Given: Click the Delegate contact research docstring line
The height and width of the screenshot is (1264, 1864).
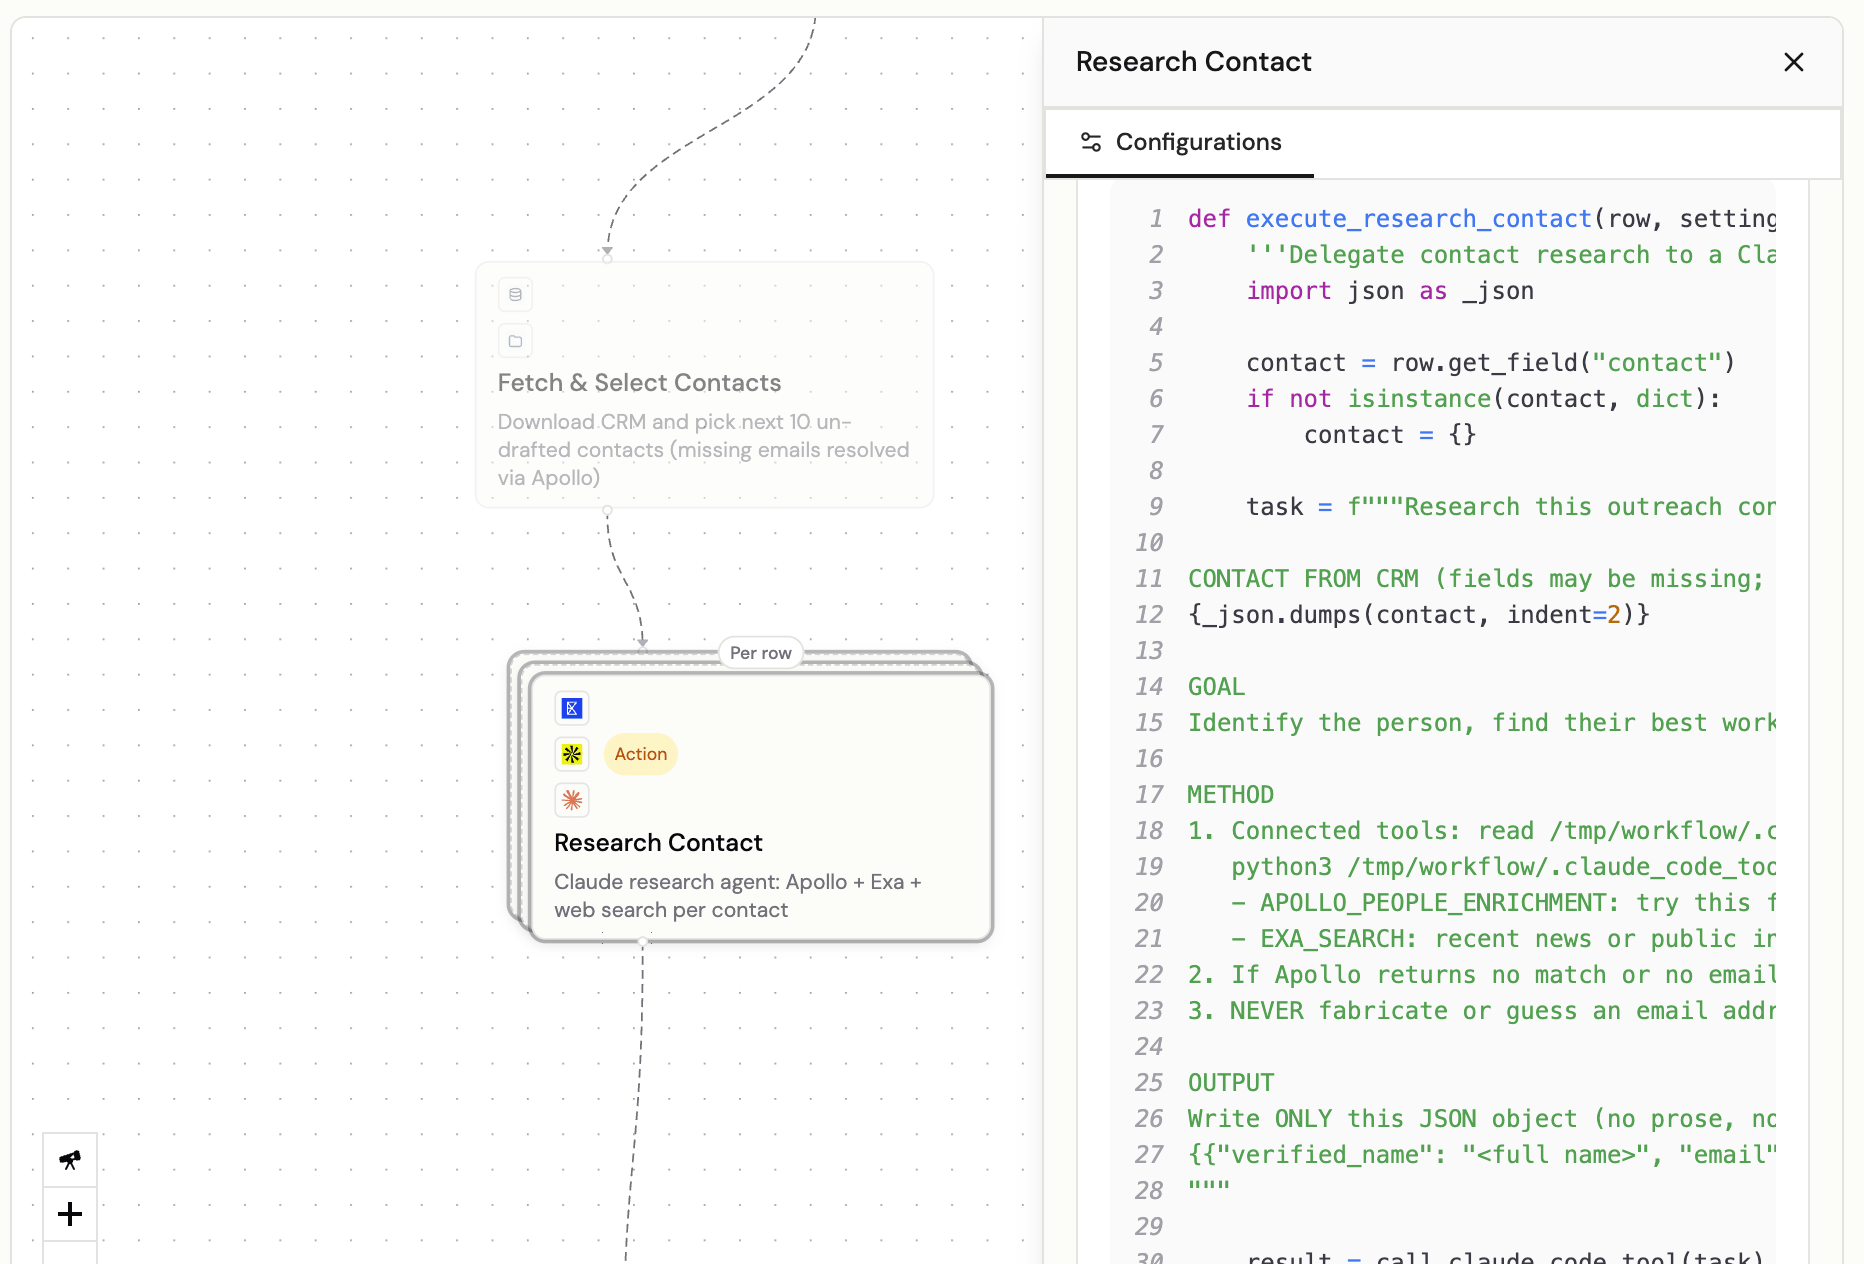Looking at the screenshot, I should click(x=1511, y=255).
